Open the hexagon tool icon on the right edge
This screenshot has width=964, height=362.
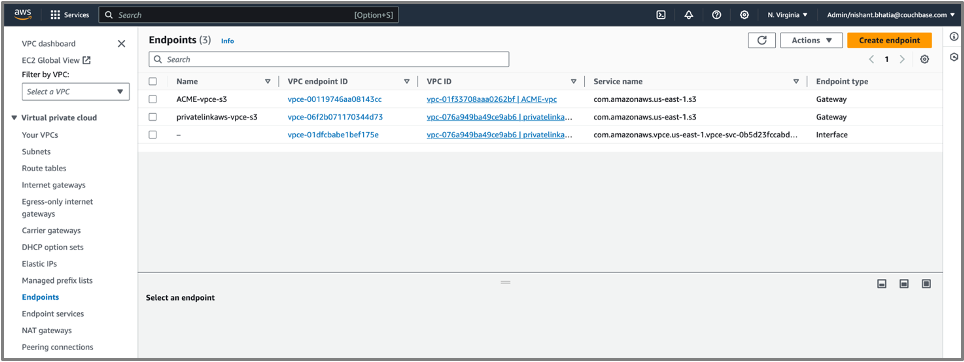pyautogui.click(x=954, y=57)
